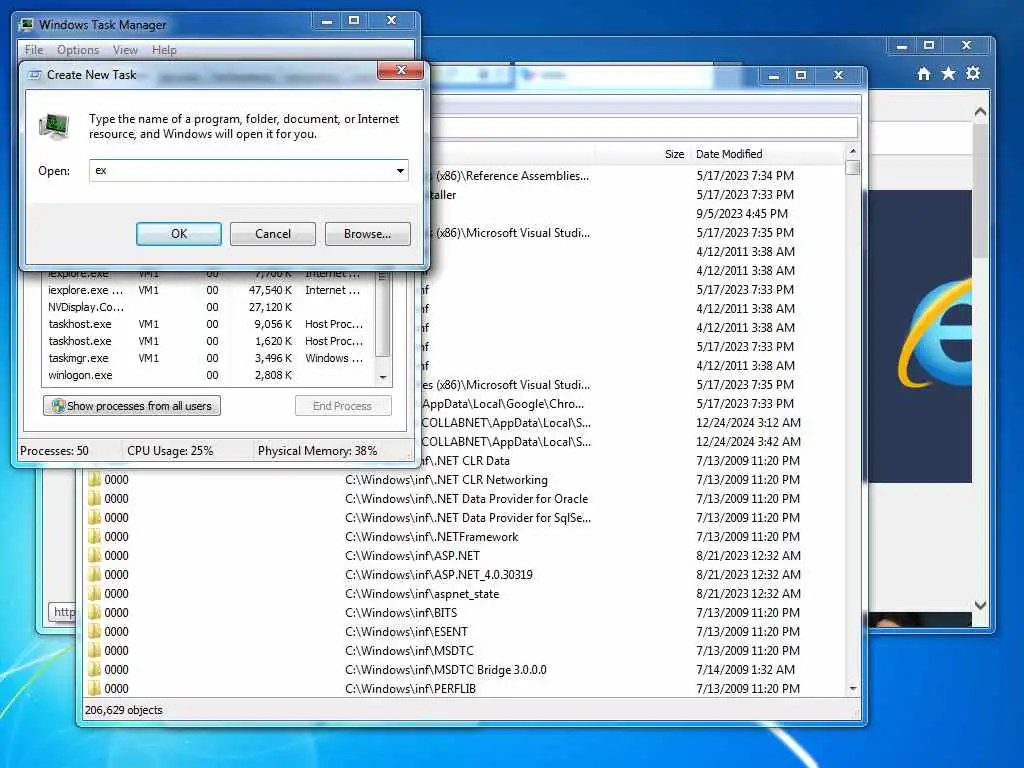1024x768 pixels.
Task: Click path C:\Windows\inf\aspnet_state
Action: point(422,593)
